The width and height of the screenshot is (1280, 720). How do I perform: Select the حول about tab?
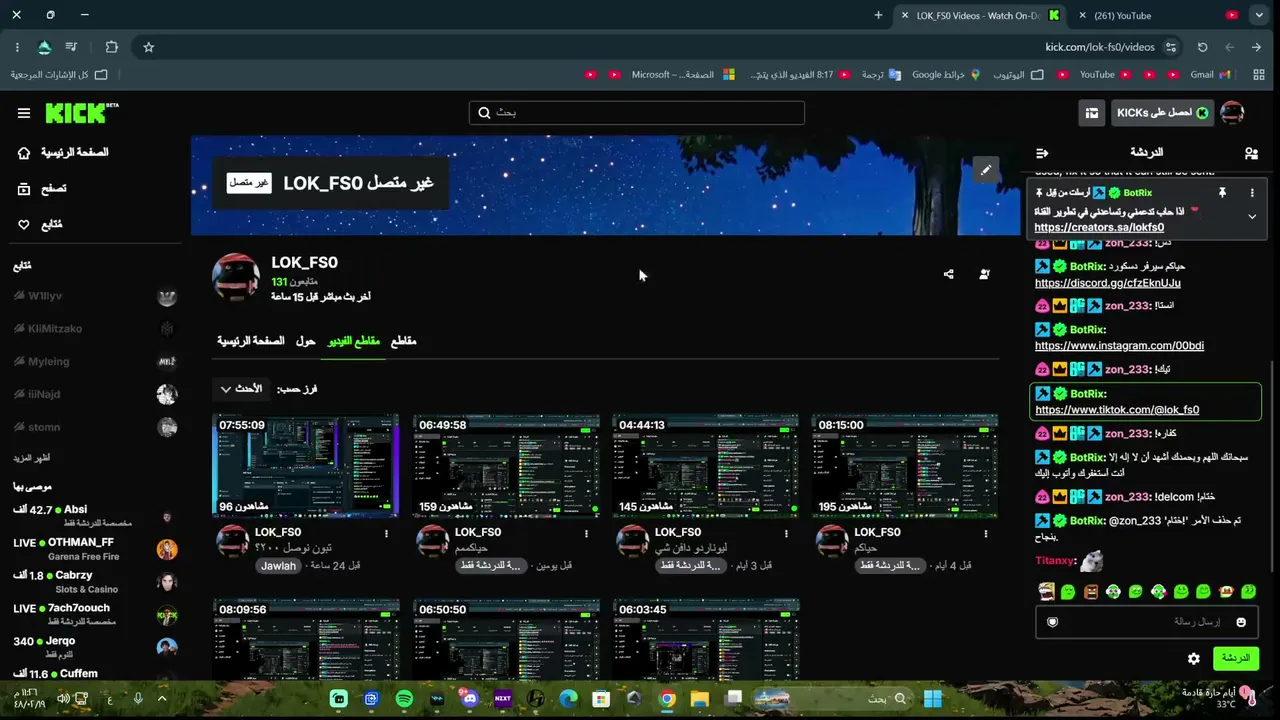tap(305, 341)
